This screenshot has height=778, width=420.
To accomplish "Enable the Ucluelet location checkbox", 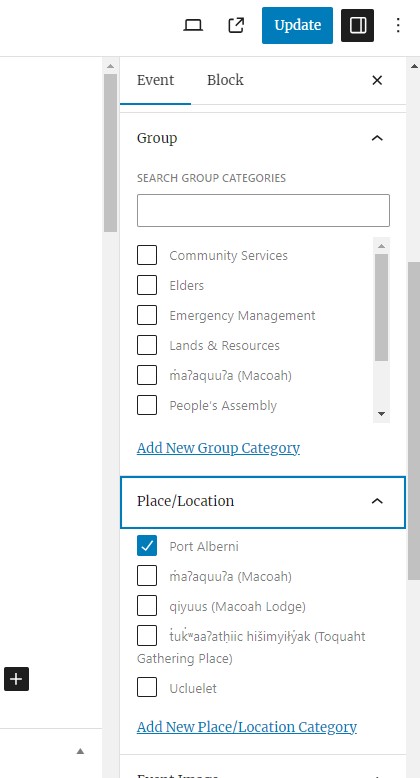I will (x=147, y=688).
